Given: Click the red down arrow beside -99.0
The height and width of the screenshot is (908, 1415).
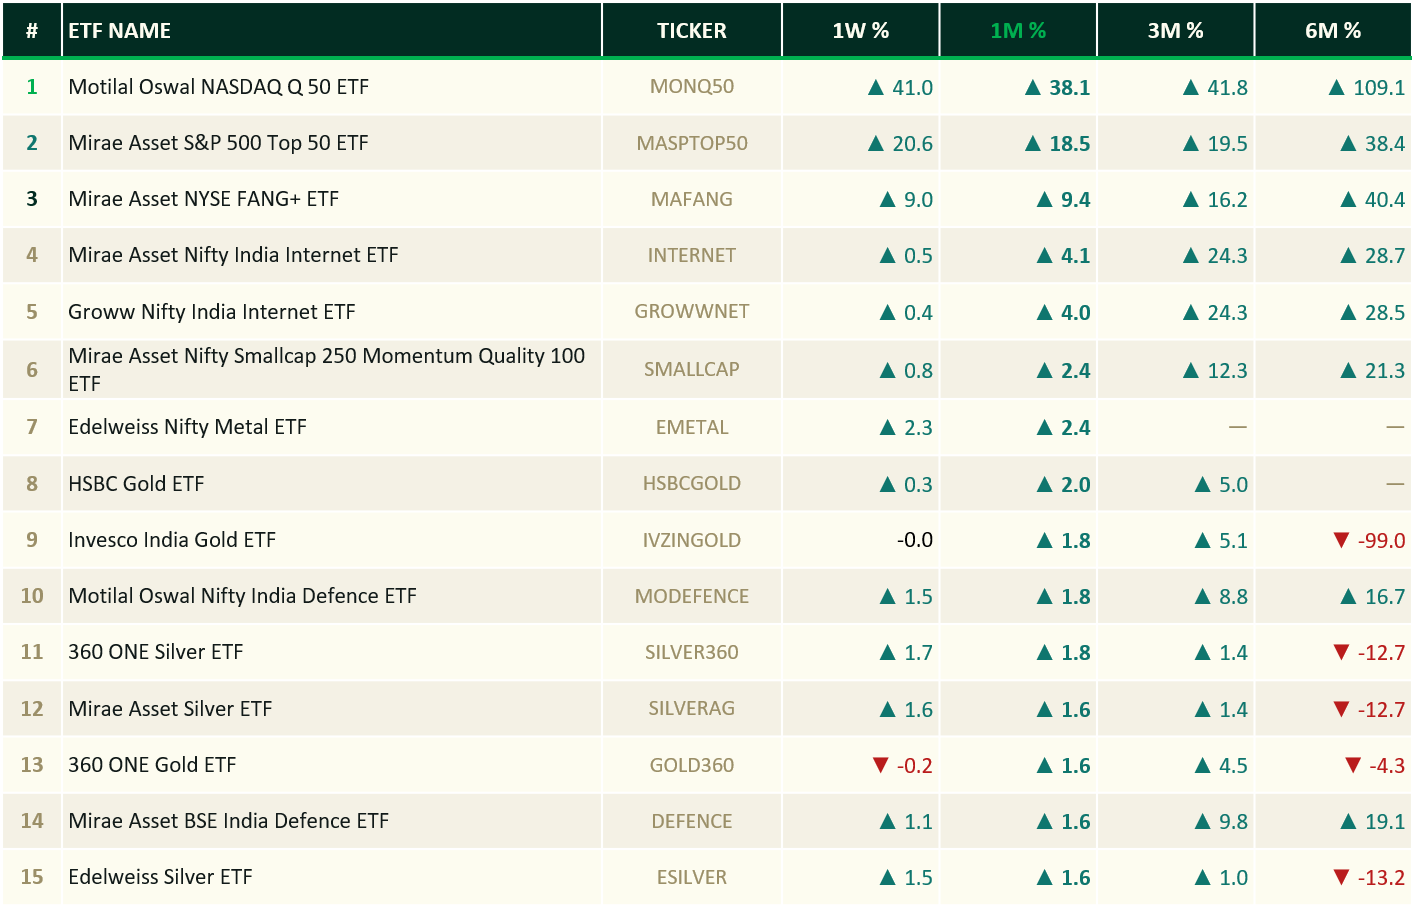Looking at the screenshot, I should pos(1342,540).
